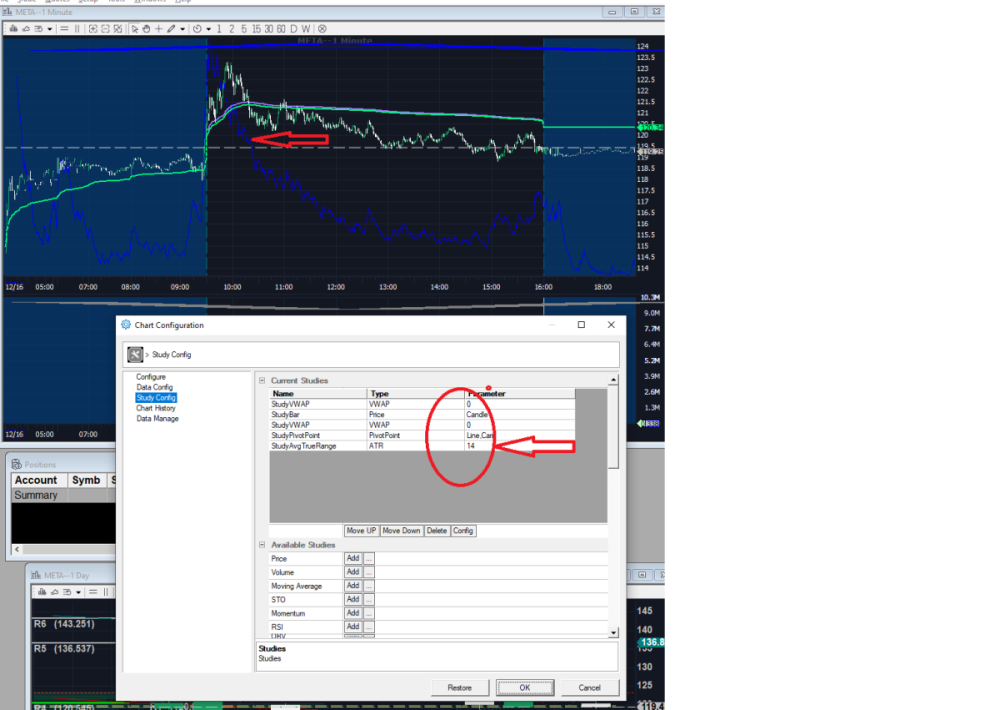Viewport: 1000px width, 710px height.
Task: Click the horizontal lines icon in toolbar
Action: point(64,29)
